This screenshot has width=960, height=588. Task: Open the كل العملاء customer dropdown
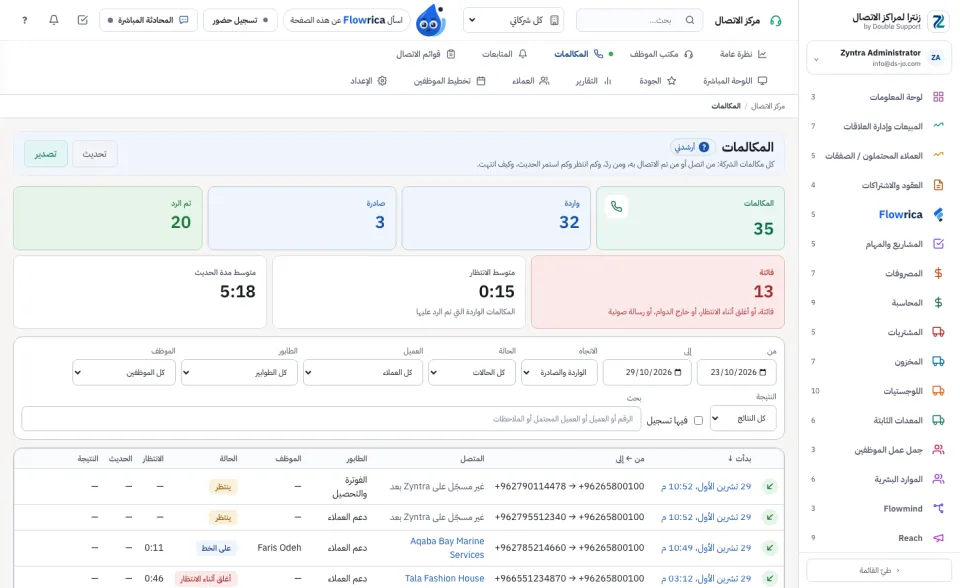tap(363, 372)
